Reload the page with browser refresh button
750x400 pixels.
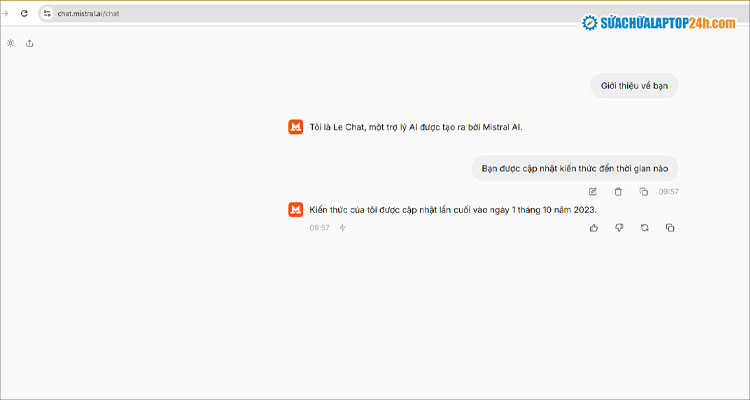[24, 13]
